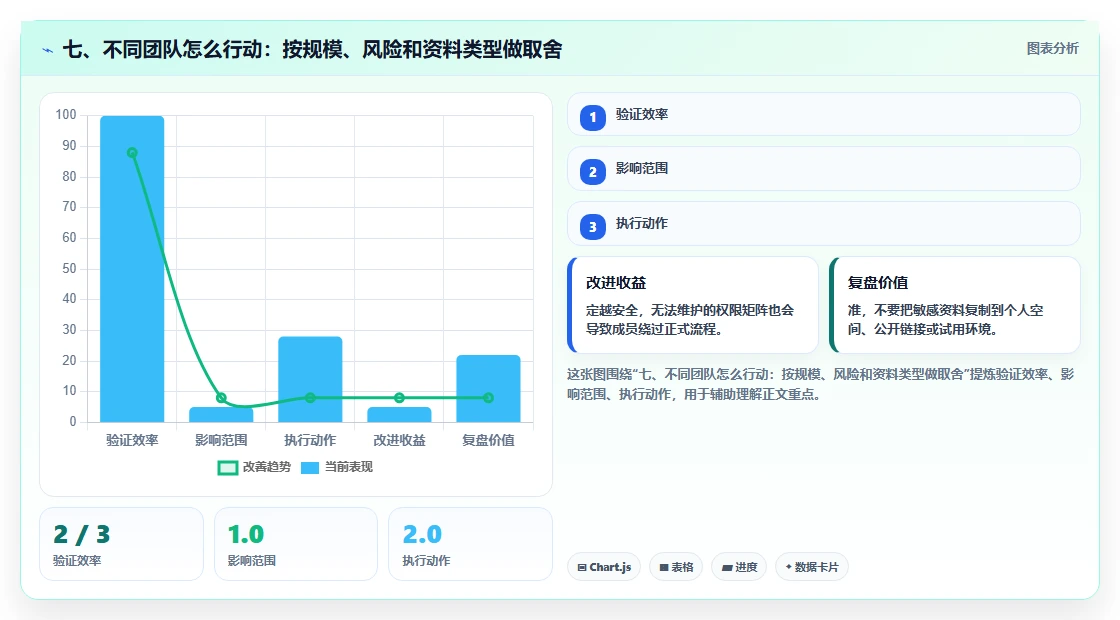The height and width of the screenshot is (620, 1120).
Task: Click number badge 2 next to 影响范围
Action: tap(592, 171)
